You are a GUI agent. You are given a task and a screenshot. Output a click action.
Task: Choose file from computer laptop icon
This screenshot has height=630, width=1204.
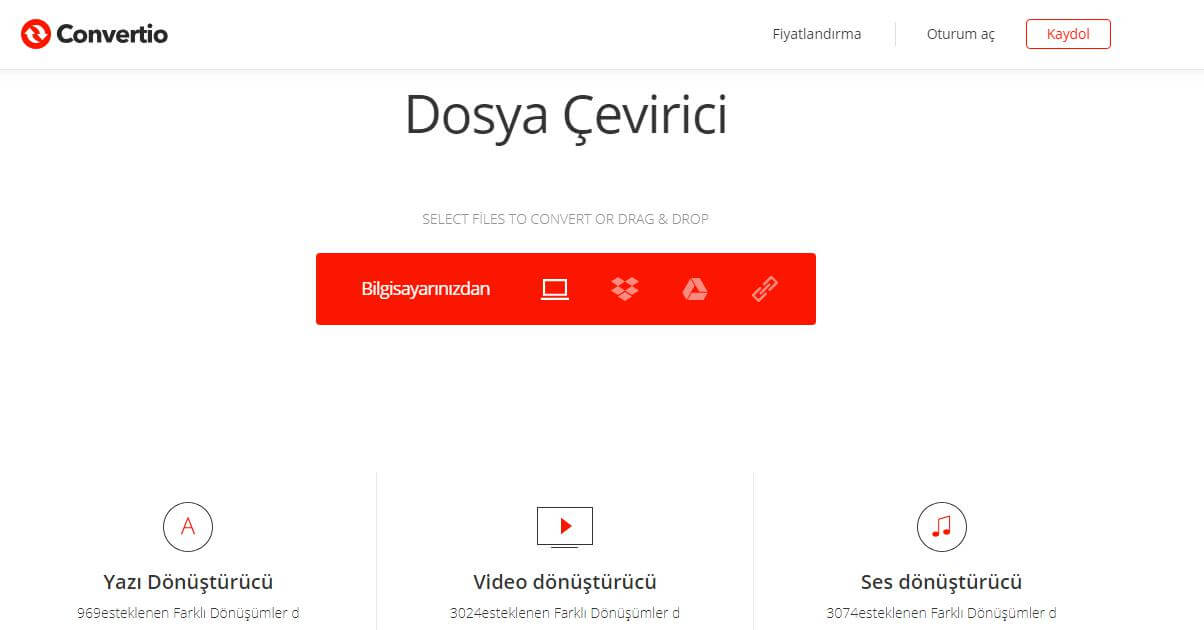point(555,289)
